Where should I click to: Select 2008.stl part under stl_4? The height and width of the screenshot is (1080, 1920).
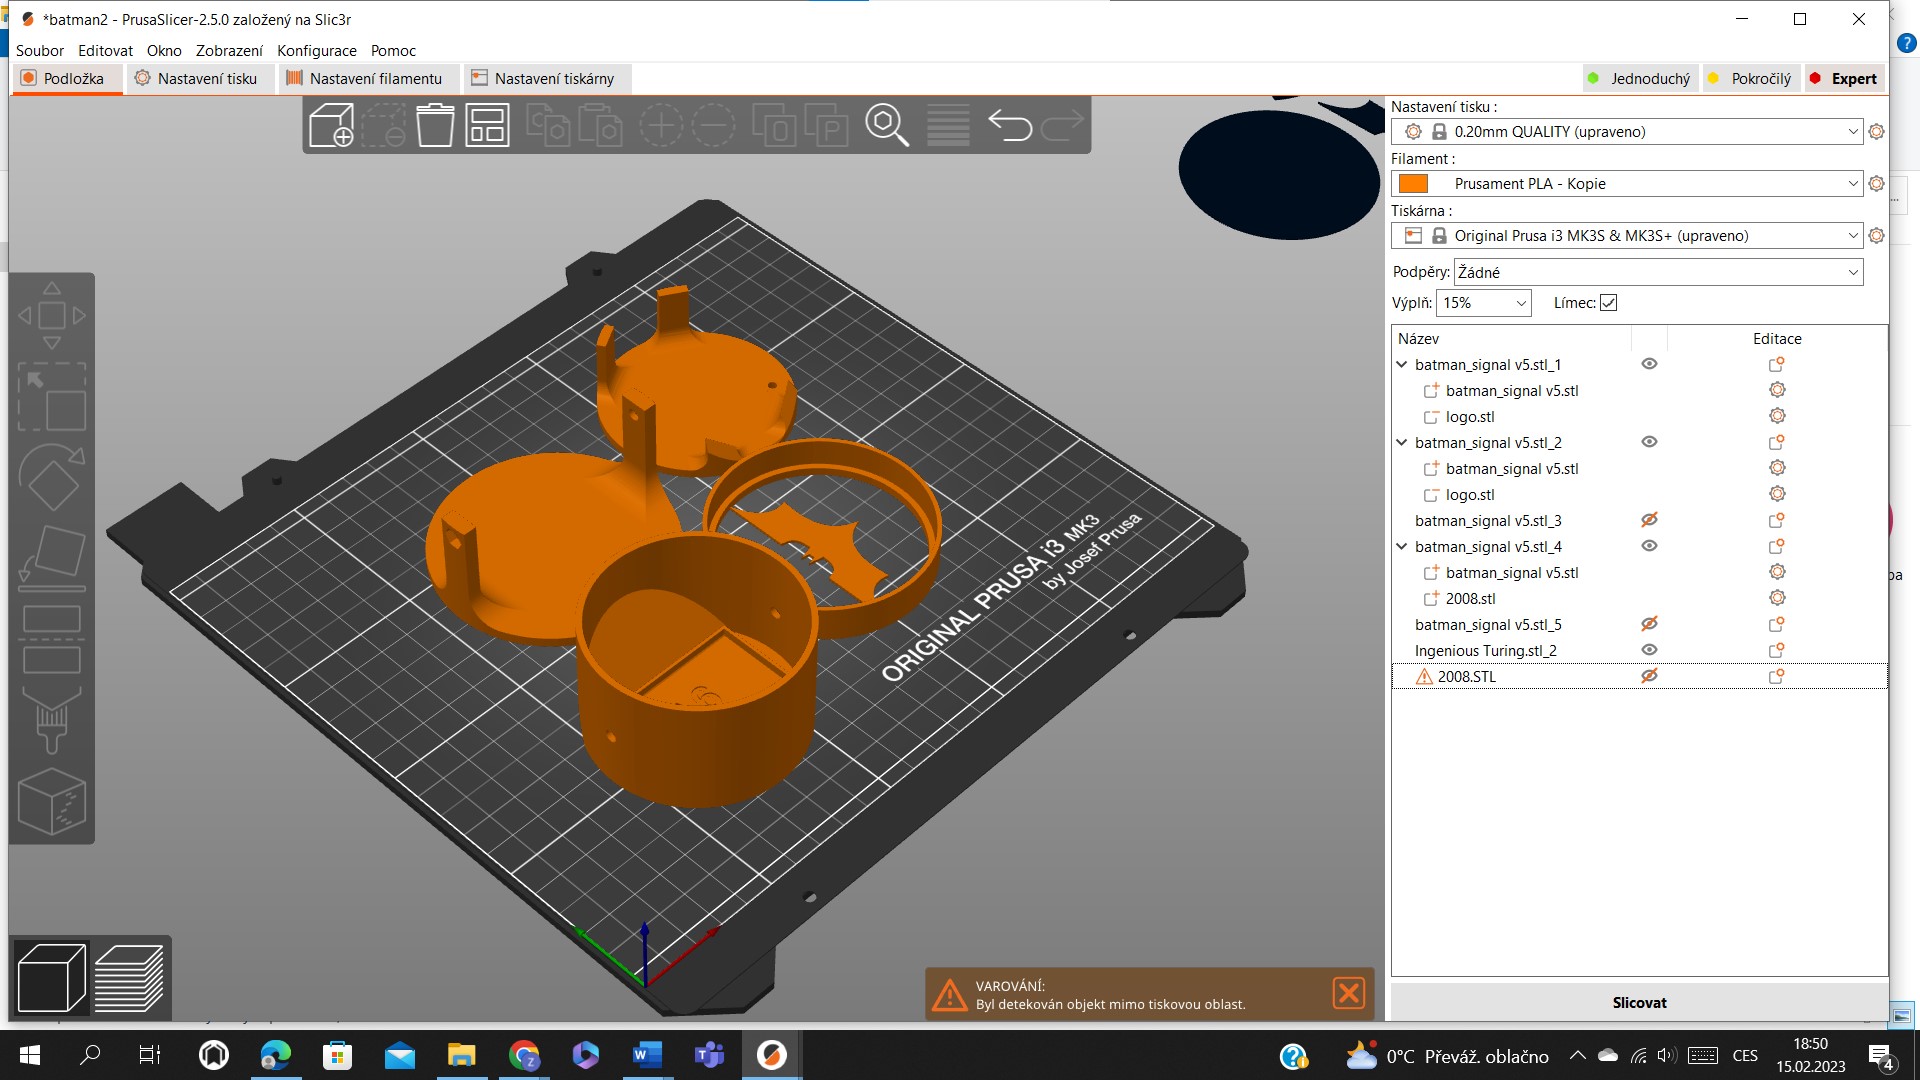pos(1470,599)
